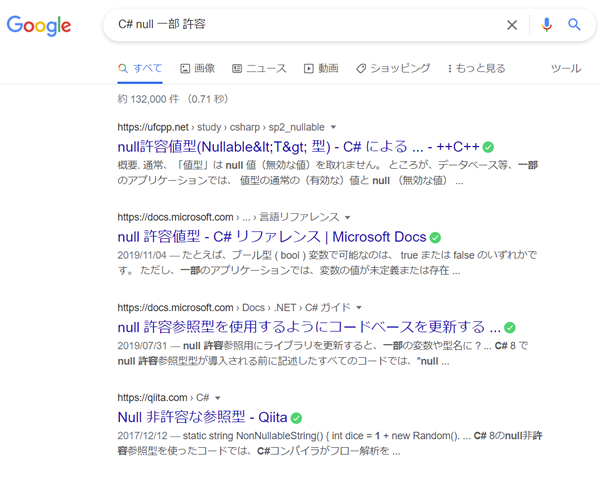Viewport: 600px width, 477px height.
Task: Click the 2017/12/12 Qiita snippet text
Action: (x=330, y=443)
